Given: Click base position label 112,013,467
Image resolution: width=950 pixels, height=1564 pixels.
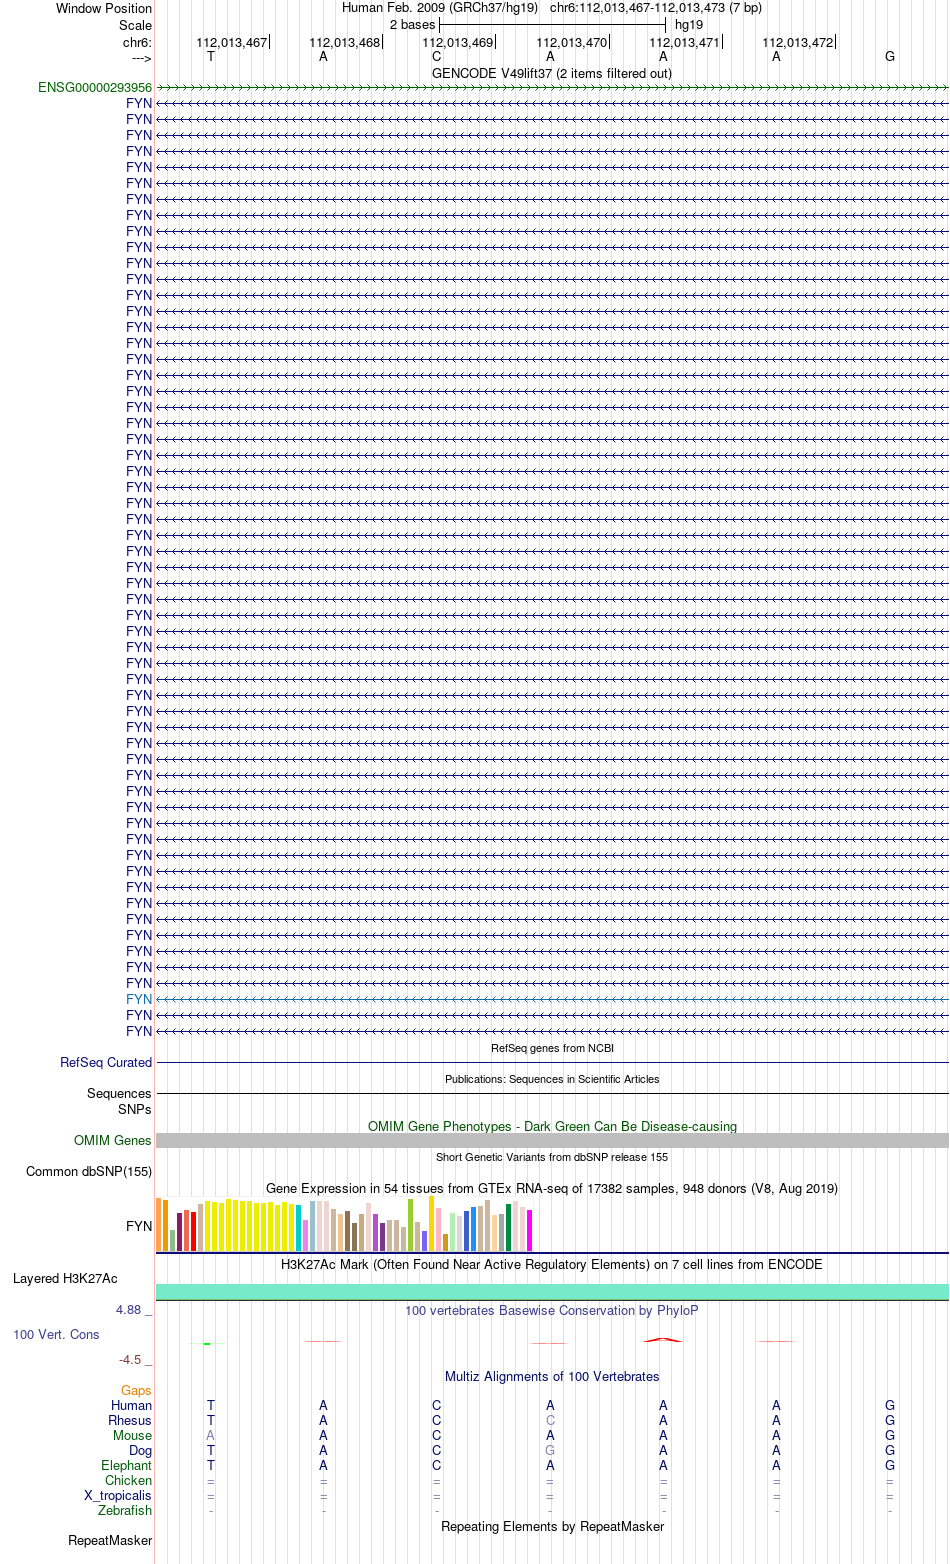Looking at the screenshot, I should click(x=232, y=43).
